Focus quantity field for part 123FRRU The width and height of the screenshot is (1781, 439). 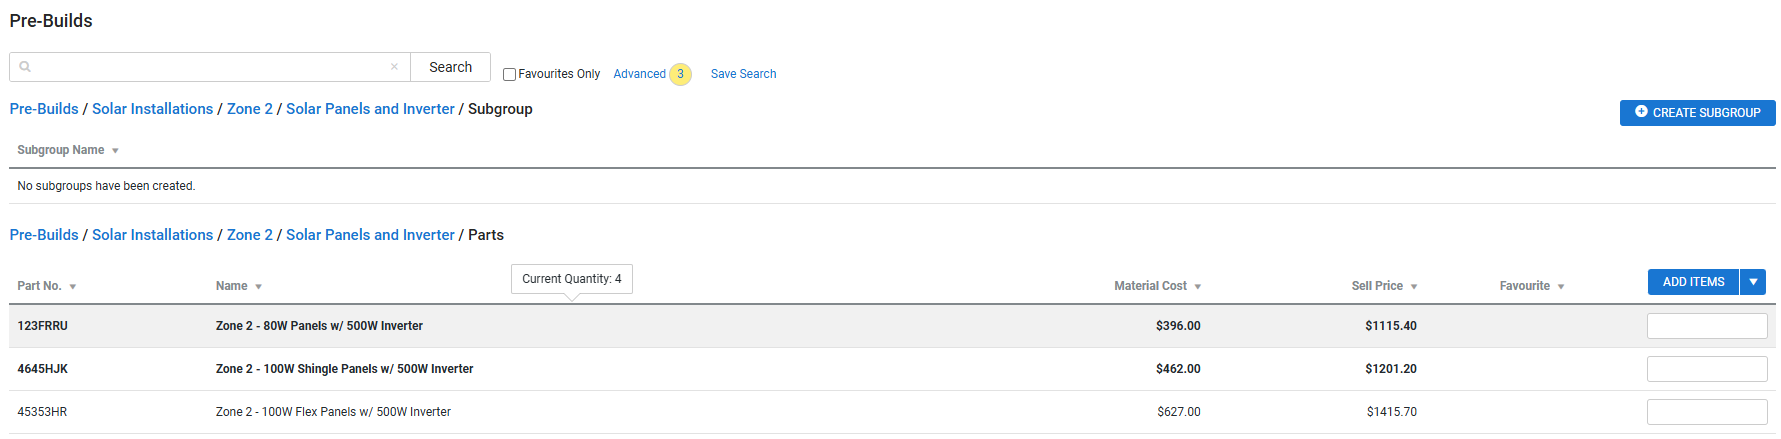[1707, 326]
